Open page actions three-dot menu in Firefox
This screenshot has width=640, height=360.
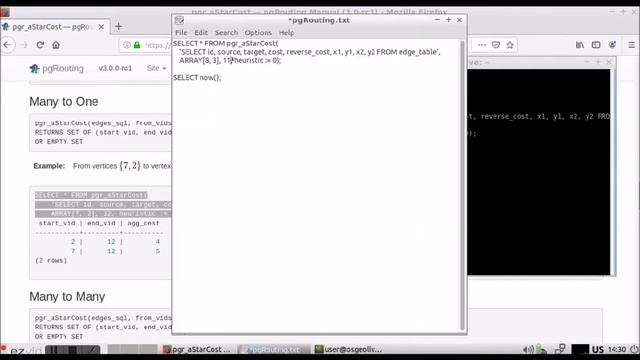coord(482,45)
